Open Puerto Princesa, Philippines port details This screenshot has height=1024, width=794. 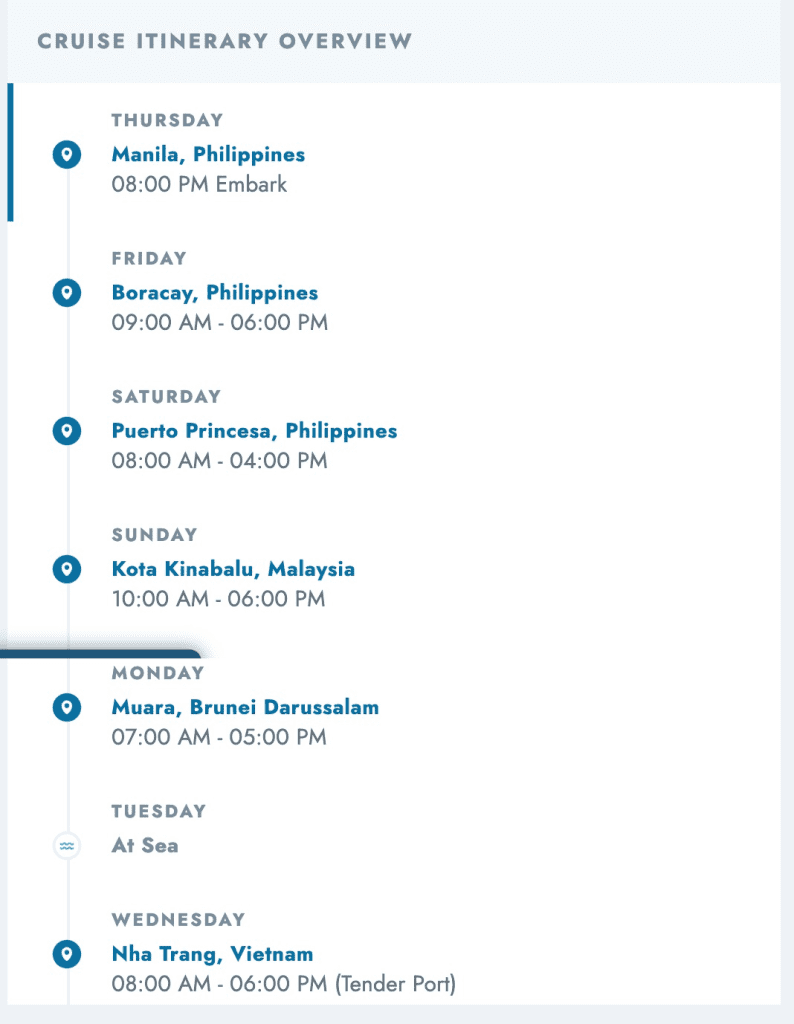coord(254,431)
